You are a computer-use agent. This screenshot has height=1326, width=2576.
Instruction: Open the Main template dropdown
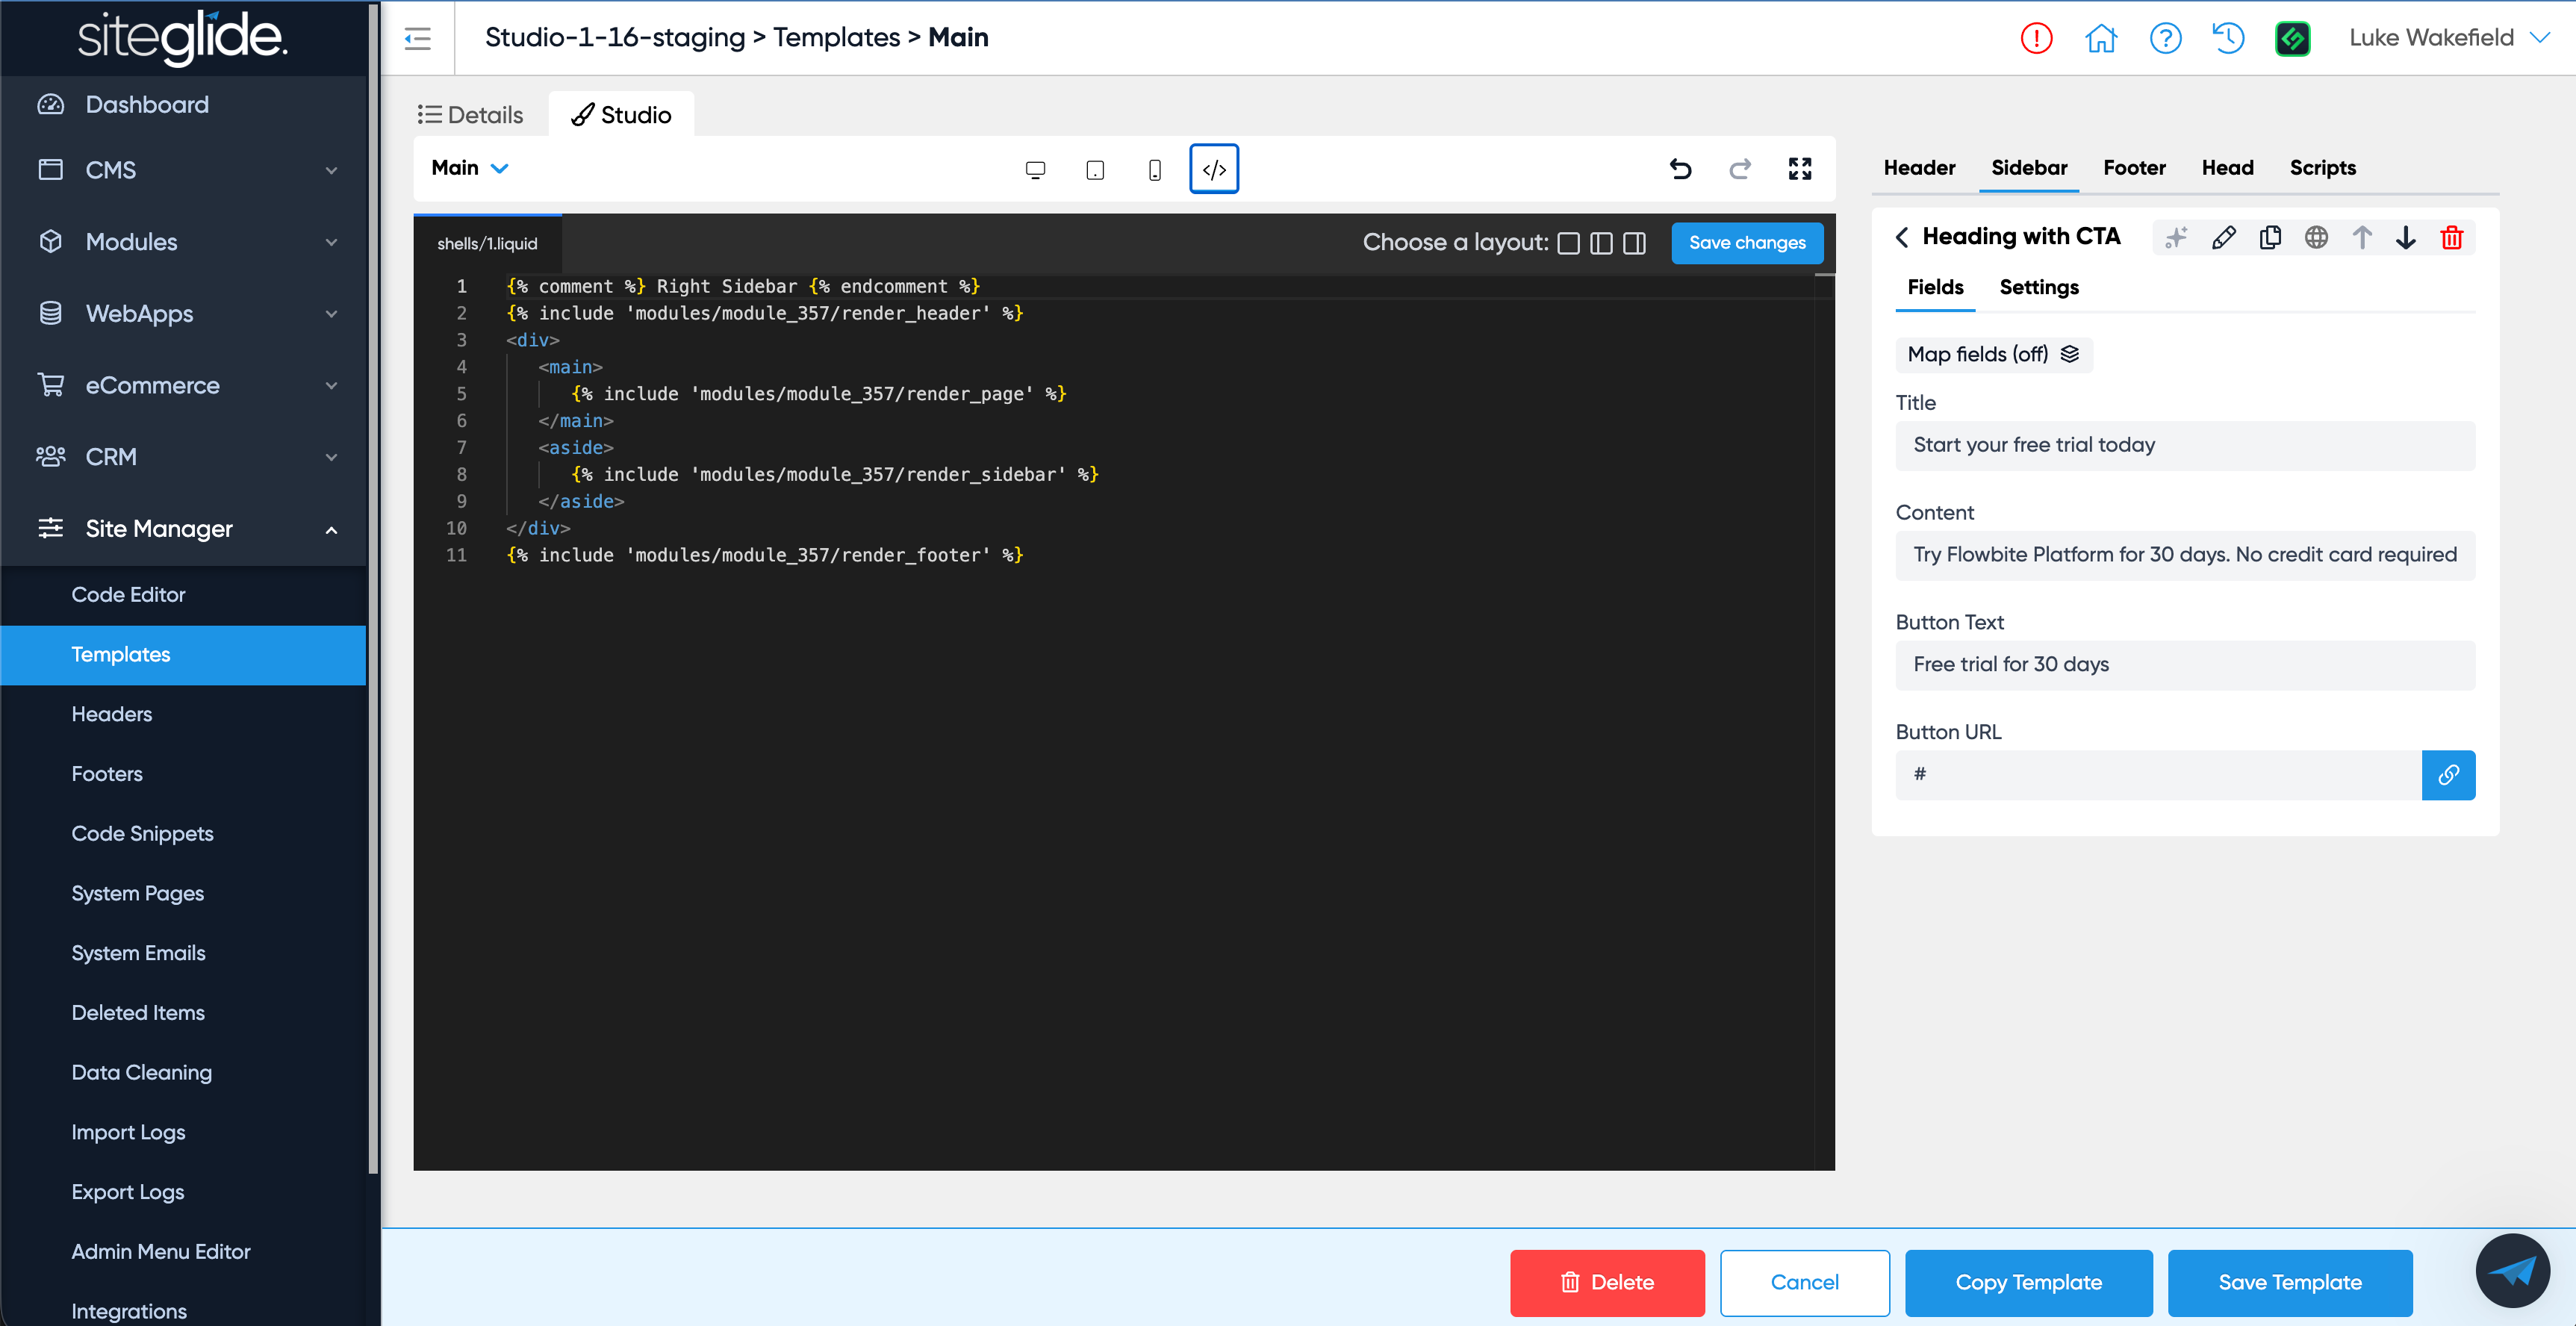pyautogui.click(x=470, y=168)
